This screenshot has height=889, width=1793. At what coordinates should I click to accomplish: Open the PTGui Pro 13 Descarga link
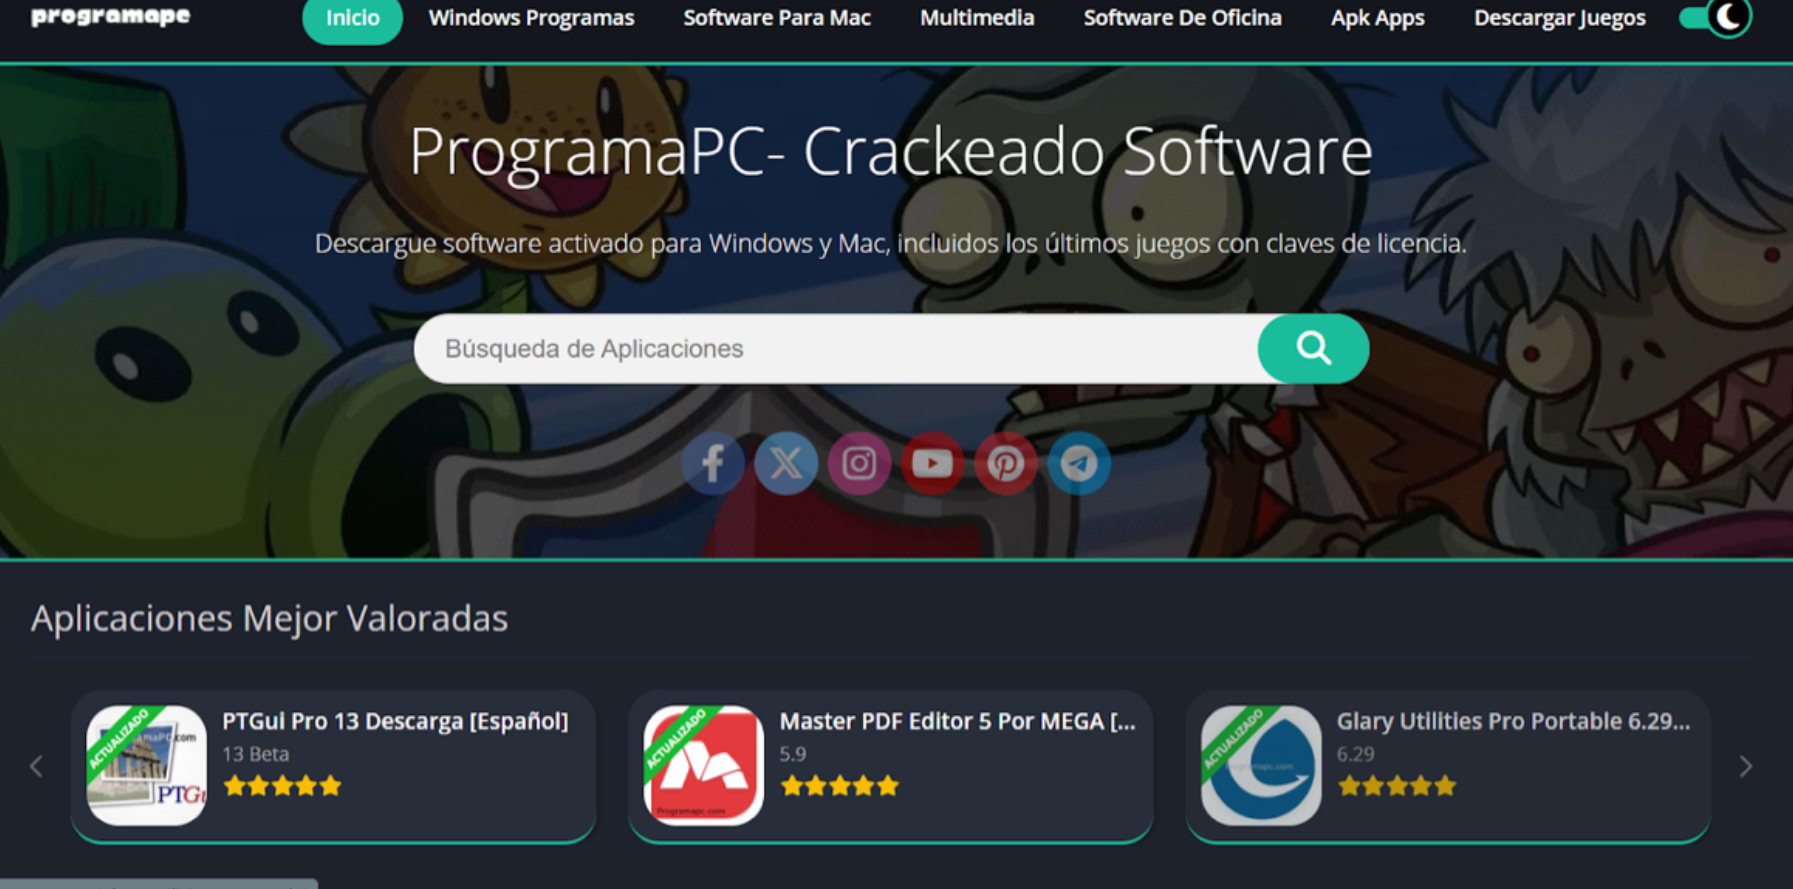pos(395,721)
